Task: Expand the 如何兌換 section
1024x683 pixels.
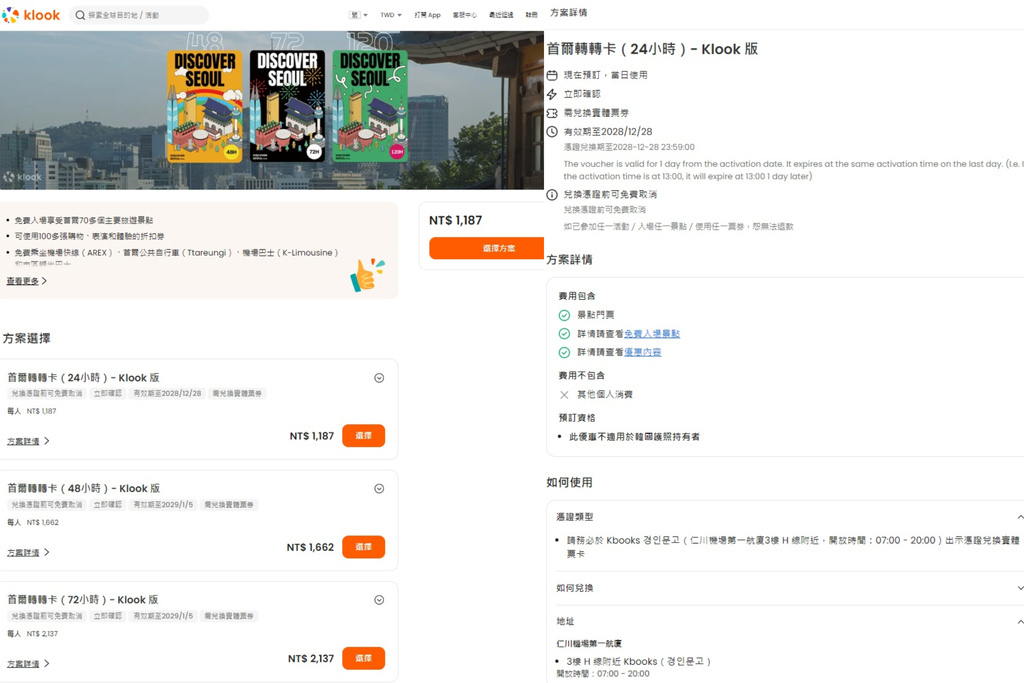Action: pyautogui.click(x=1019, y=588)
